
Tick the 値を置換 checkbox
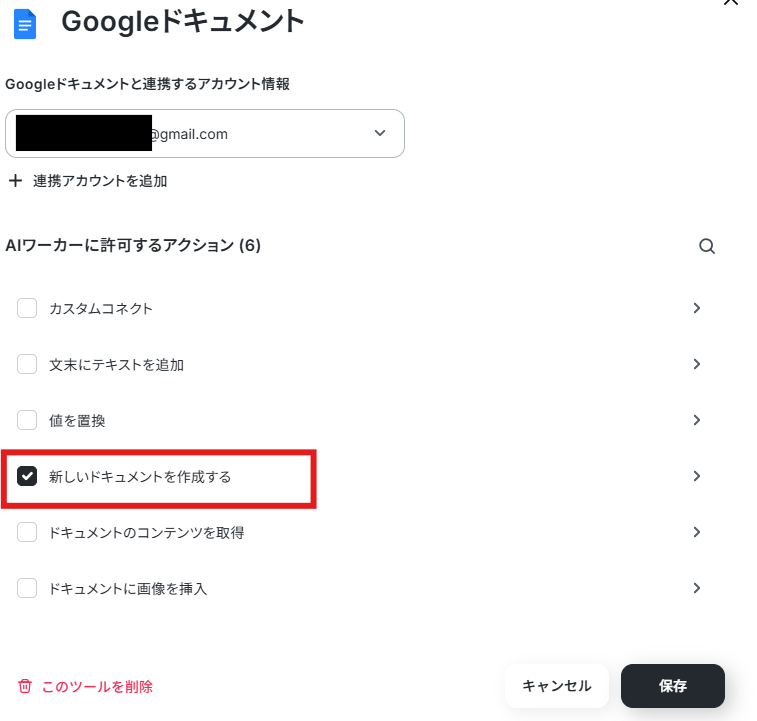[x=27, y=420]
